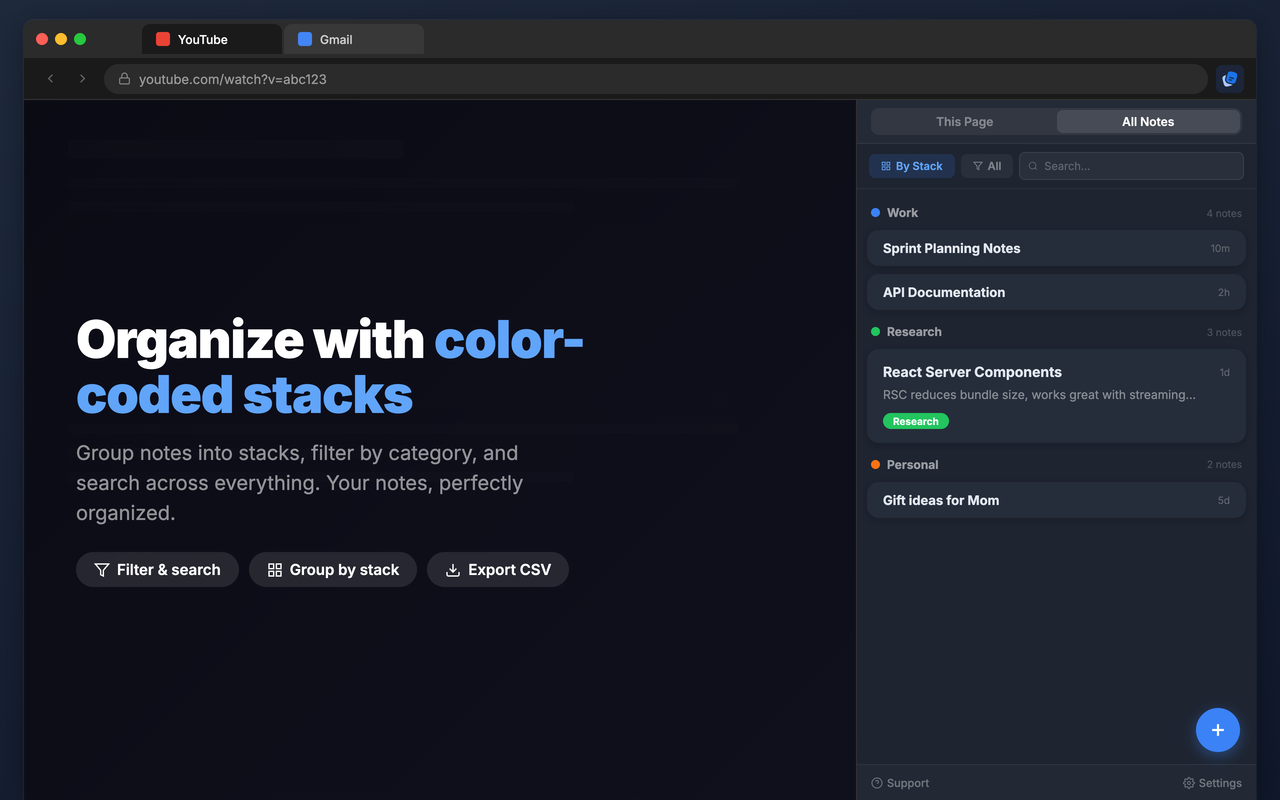Image resolution: width=1280 pixels, height=800 pixels.
Task: Open the Support link
Action: tap(900, 783)
